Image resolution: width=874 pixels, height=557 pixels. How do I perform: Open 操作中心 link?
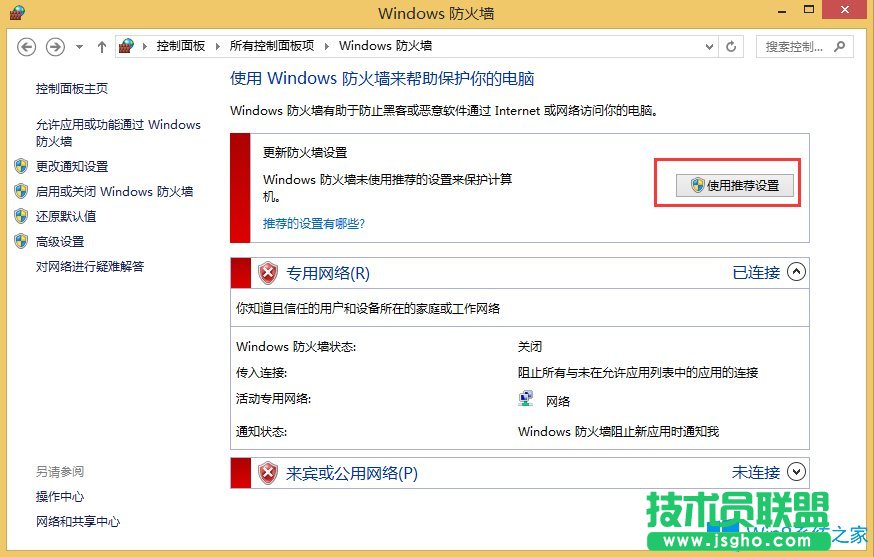click(x=60, y=496)
